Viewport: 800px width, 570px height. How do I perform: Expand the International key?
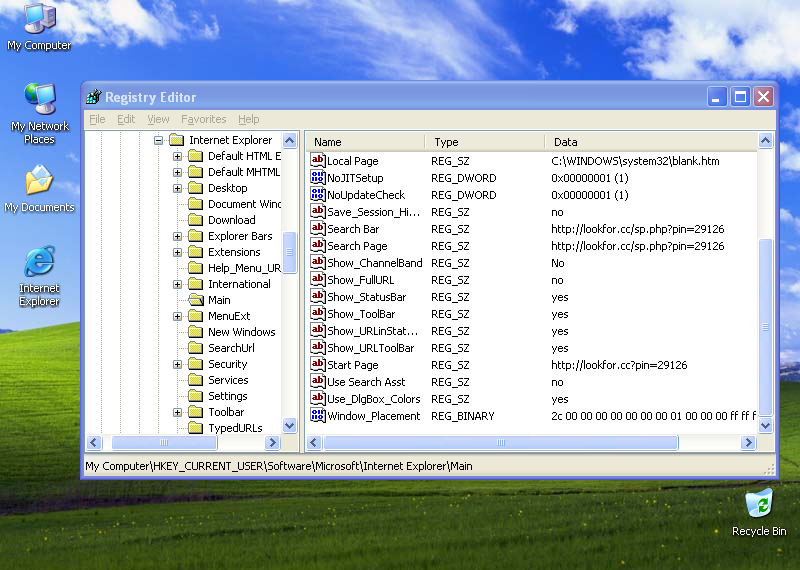click(x=178, y=284)
